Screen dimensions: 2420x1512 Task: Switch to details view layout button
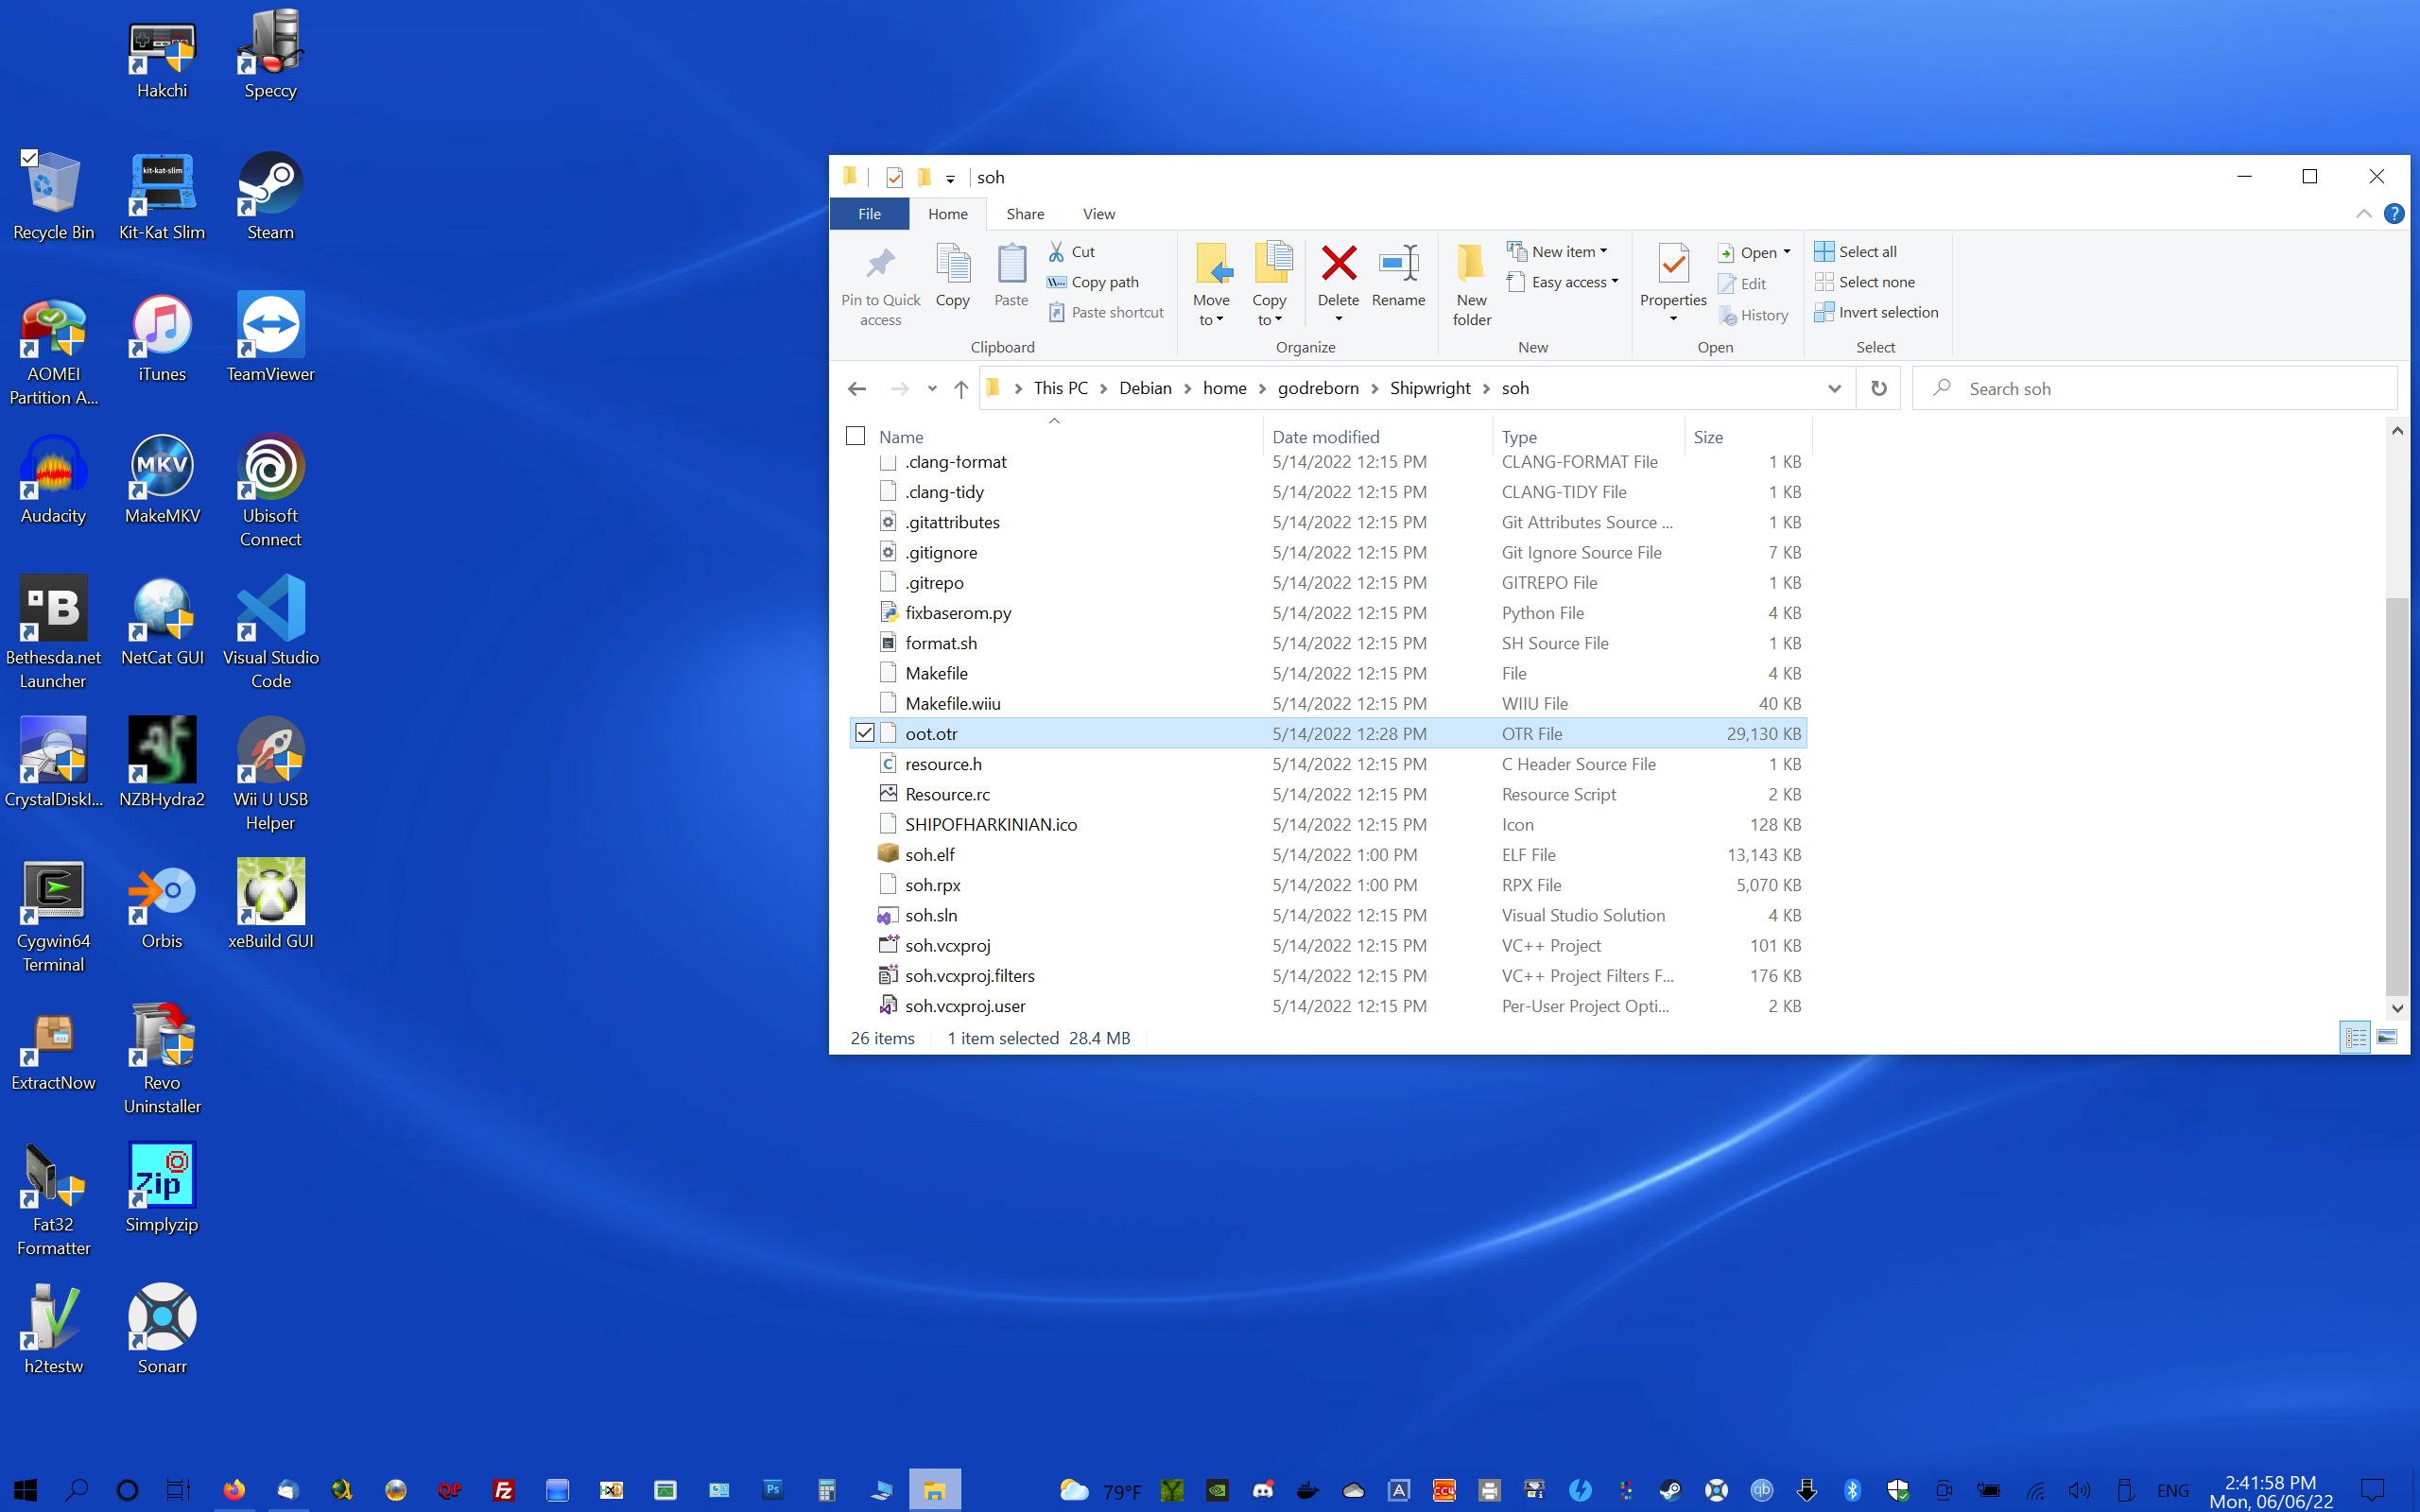click(x=2355, y=1037)
